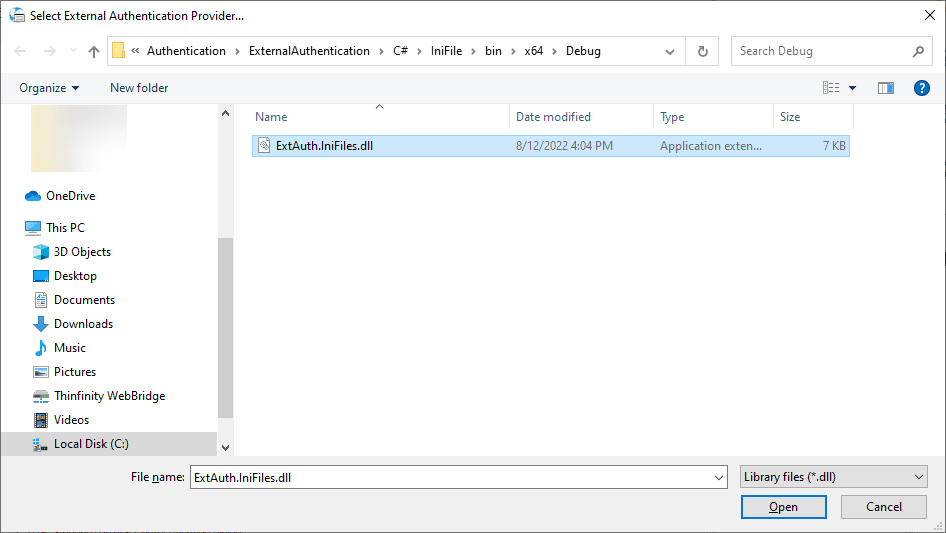Image resolution: width=946 pixels, height=533 pixels.
Task: Expand chevron after C# breadcrumb
Action: click(x=419, y=51)
